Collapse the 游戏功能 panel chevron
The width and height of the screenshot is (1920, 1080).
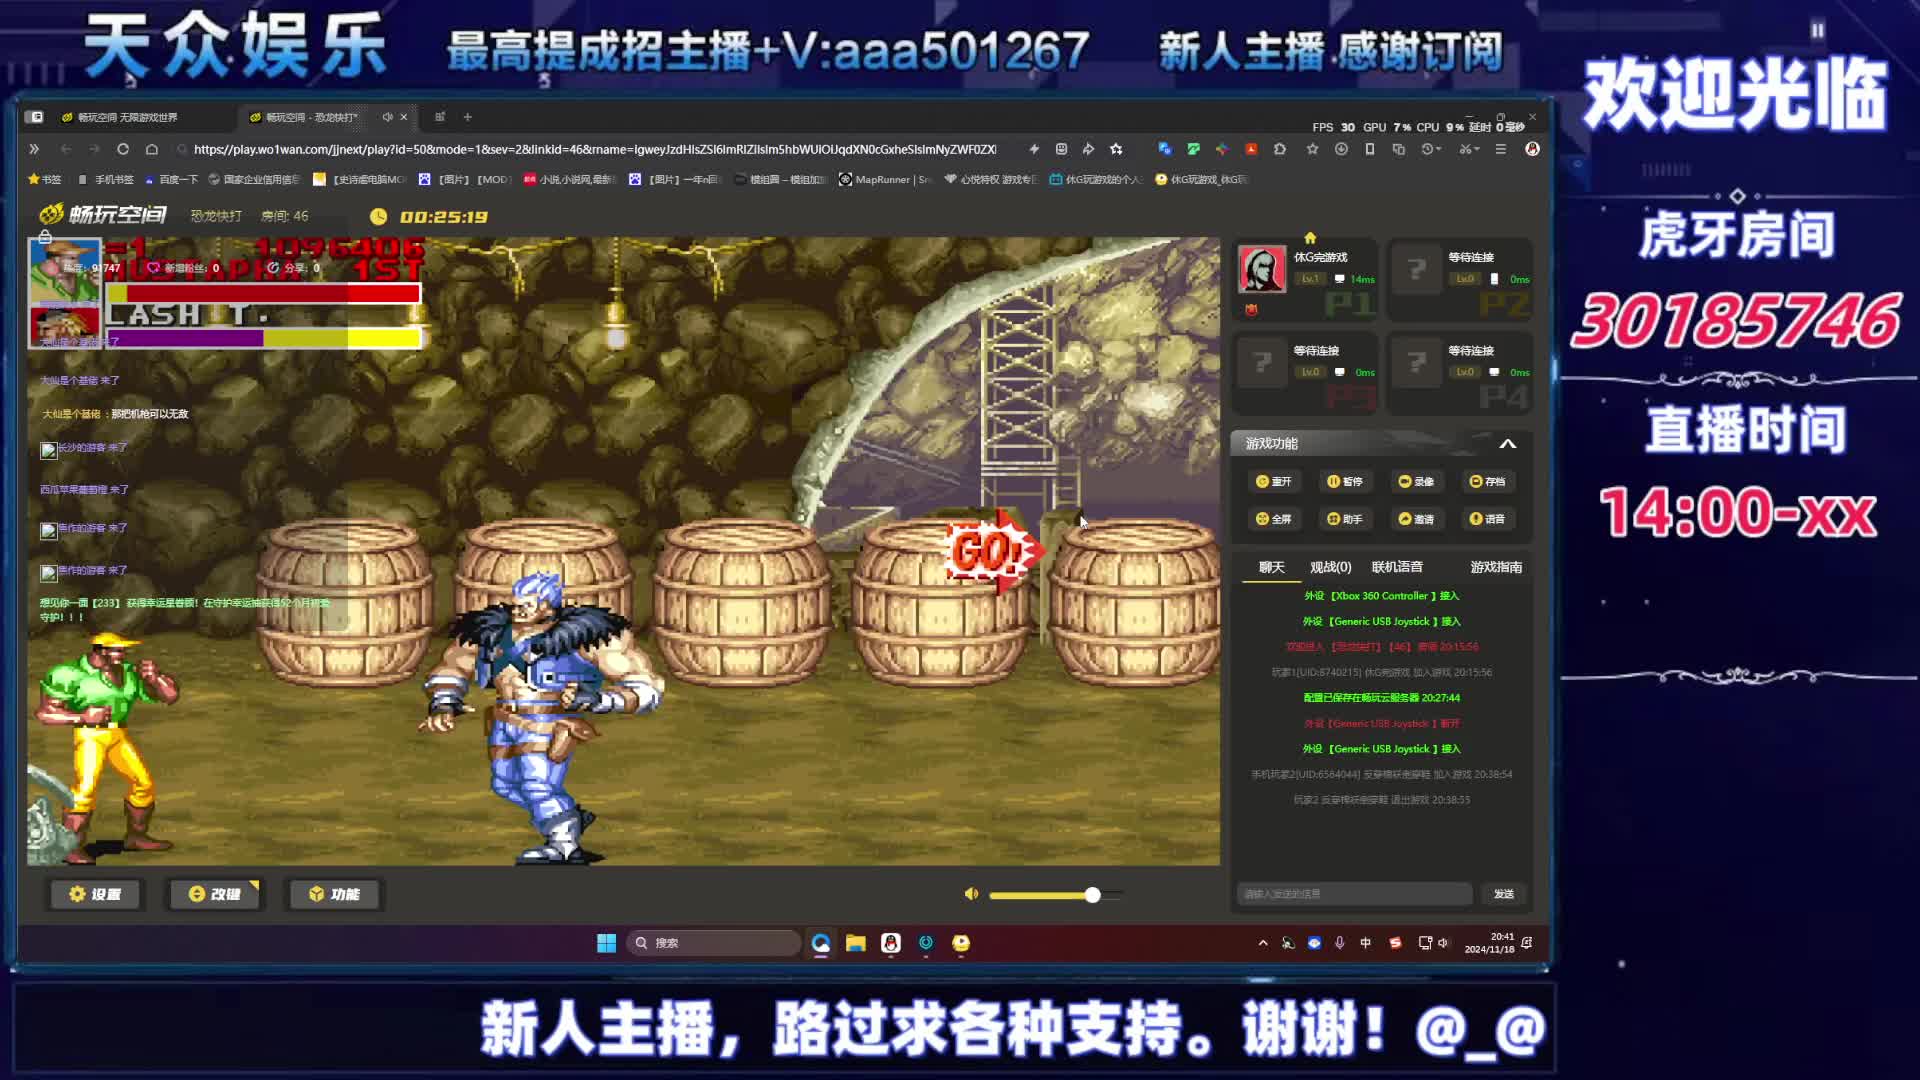tap(1507, 444)
